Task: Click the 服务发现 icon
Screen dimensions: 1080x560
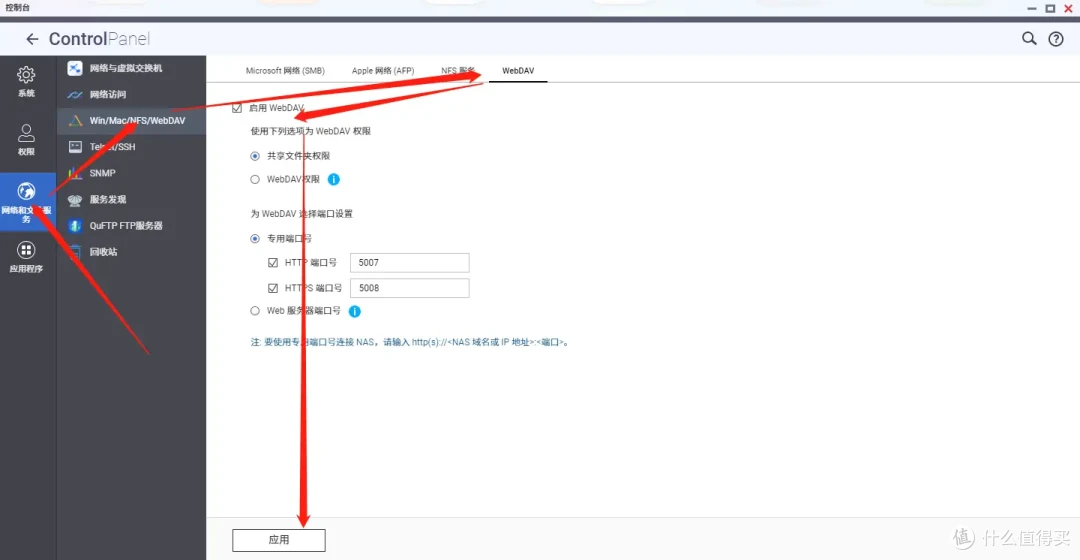Action: click(75, 200)
